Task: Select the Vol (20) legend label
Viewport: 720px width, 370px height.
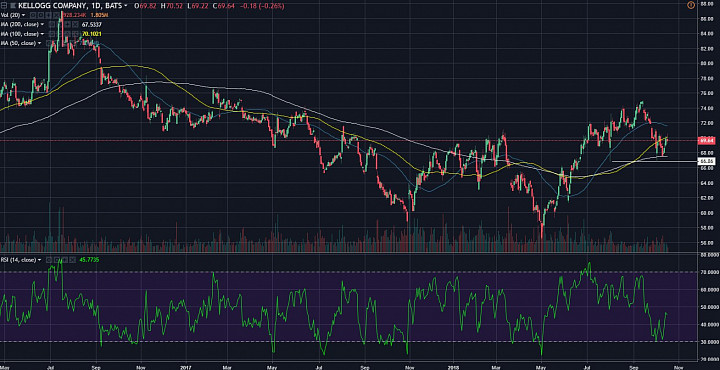Action: tap(11, 15)
